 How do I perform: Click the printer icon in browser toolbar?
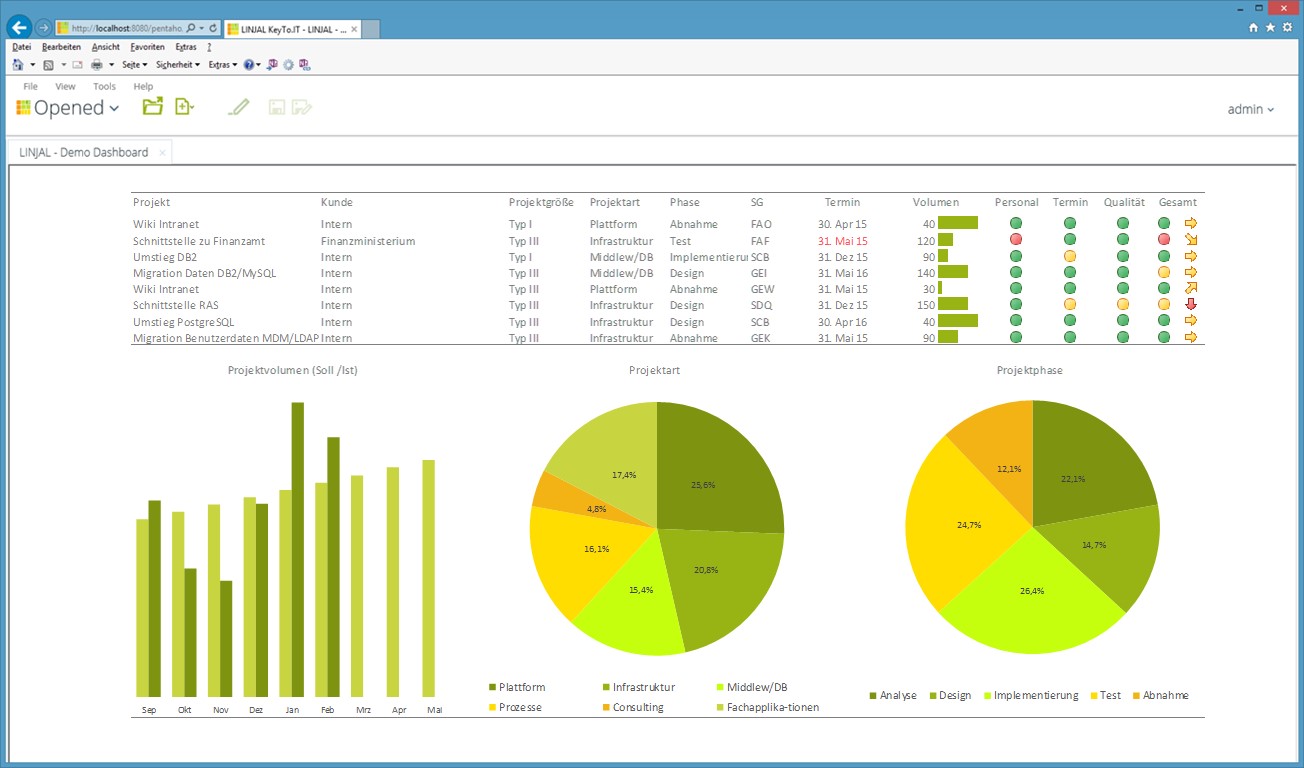pos(97,65)
